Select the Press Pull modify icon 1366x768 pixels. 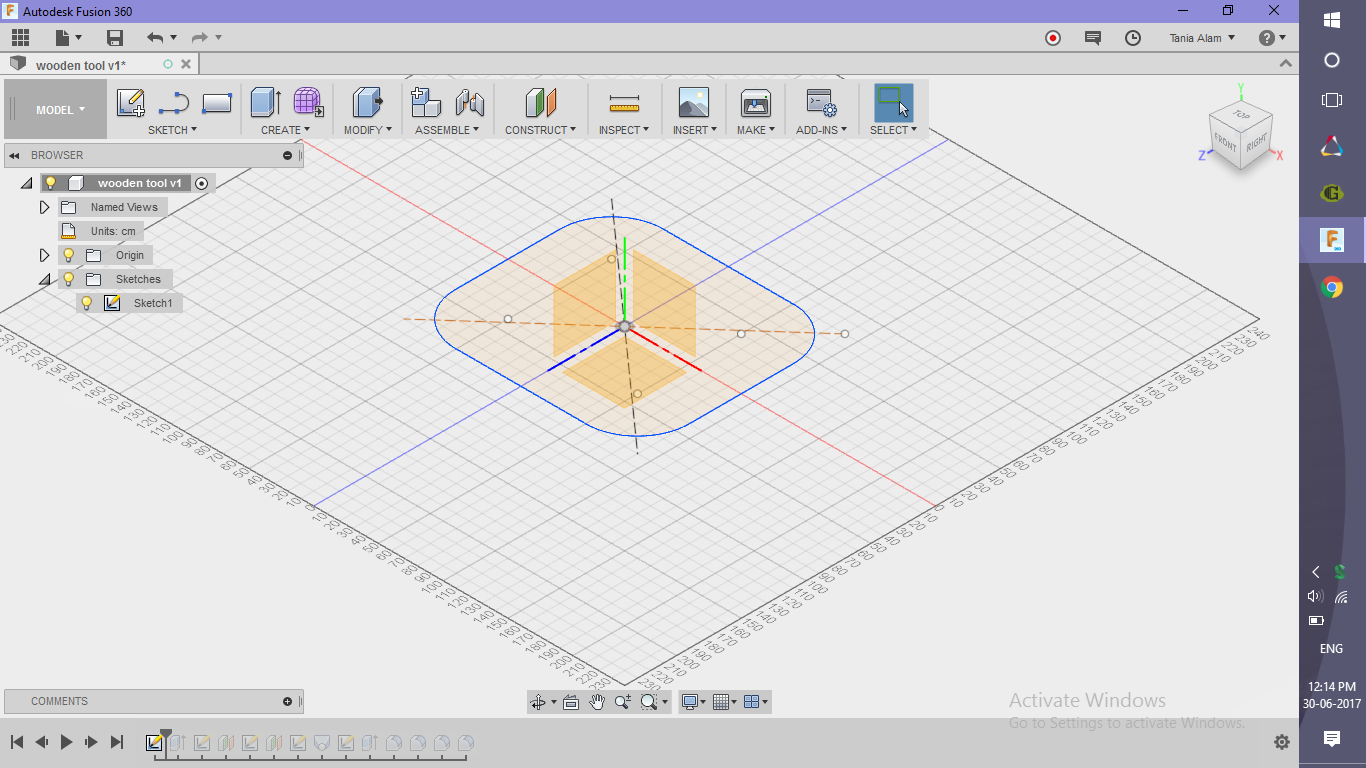point(367,102)
